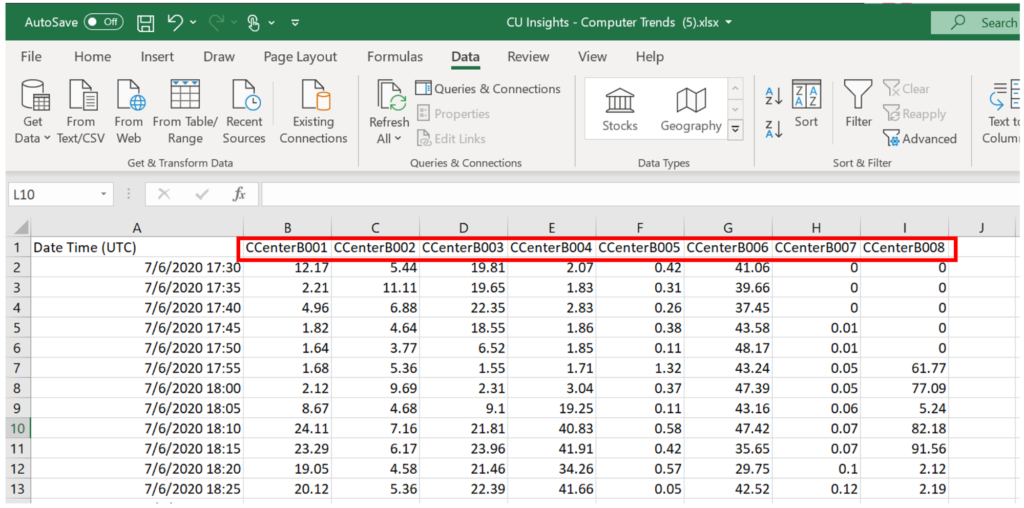
Task: Open the Customize Quick Access Toolbar dropdown
Action: 295,23
